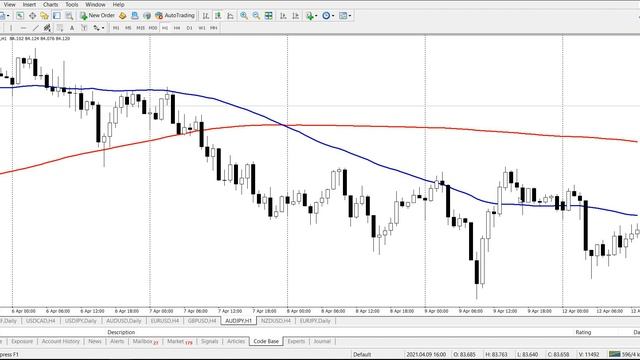
Task: Switch to the USDJPY,Daily chart tab
Action: (80, 321)
